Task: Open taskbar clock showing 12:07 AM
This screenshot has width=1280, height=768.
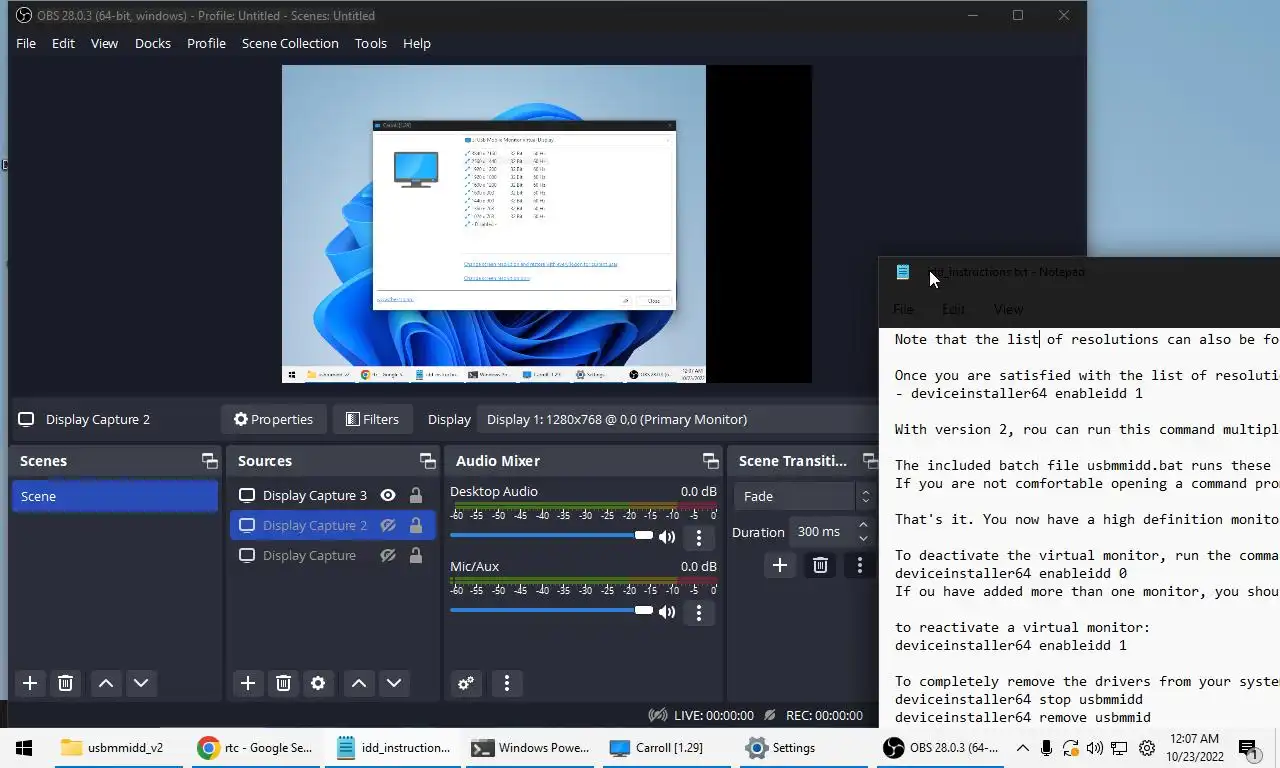Action: click(1193, 748)
